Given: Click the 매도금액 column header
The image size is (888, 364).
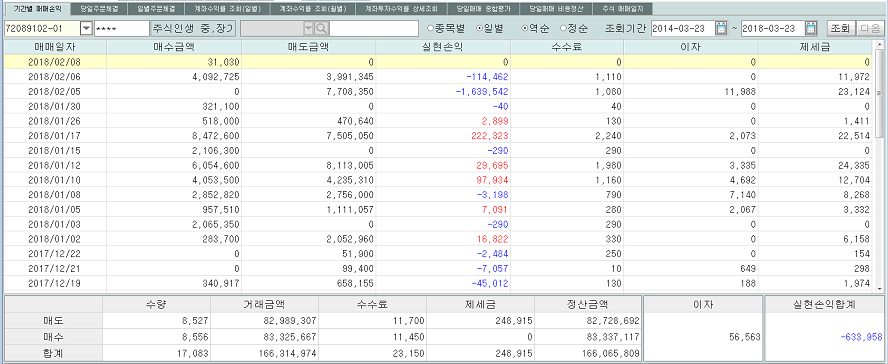Looking at the screenshot, I should 308,47.
